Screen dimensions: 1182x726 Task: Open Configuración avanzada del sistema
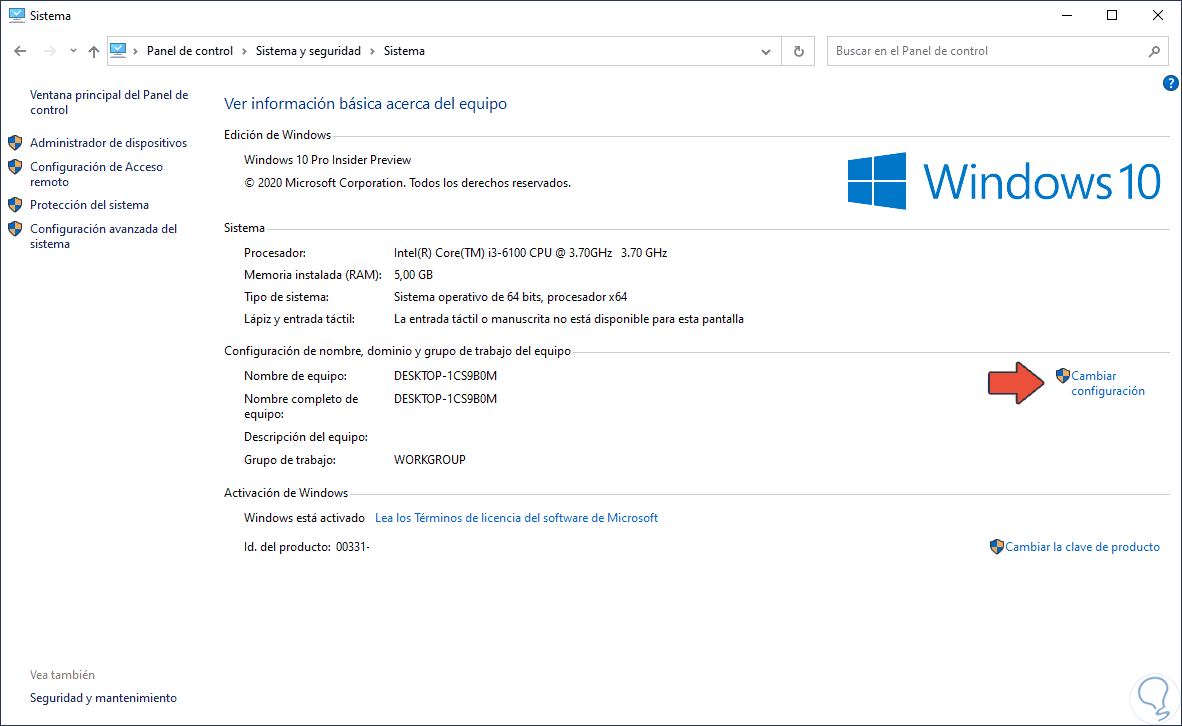[104, 236]
